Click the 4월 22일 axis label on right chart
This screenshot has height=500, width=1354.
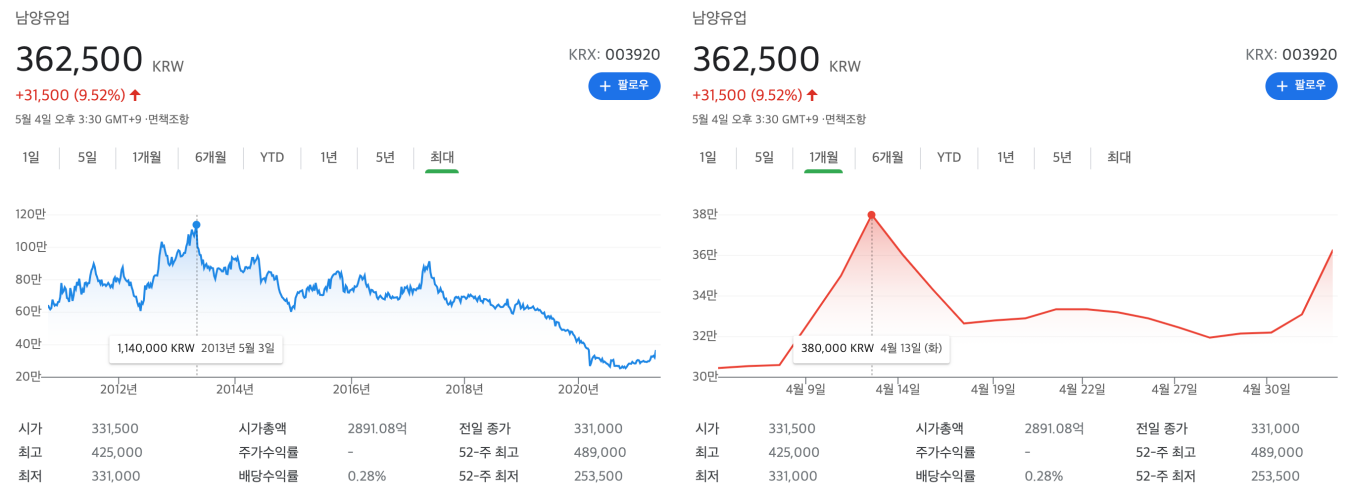coord(1080,389)
